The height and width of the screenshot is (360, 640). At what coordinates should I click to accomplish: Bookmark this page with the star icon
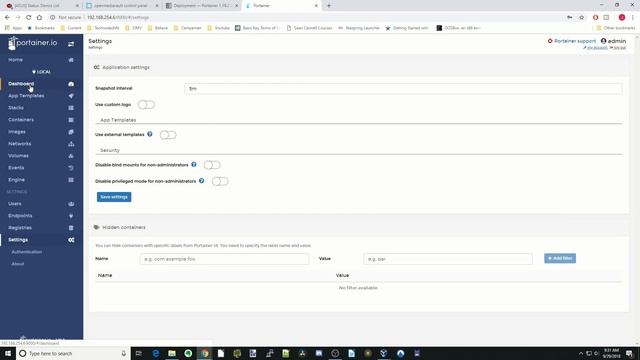pos(582,18)
